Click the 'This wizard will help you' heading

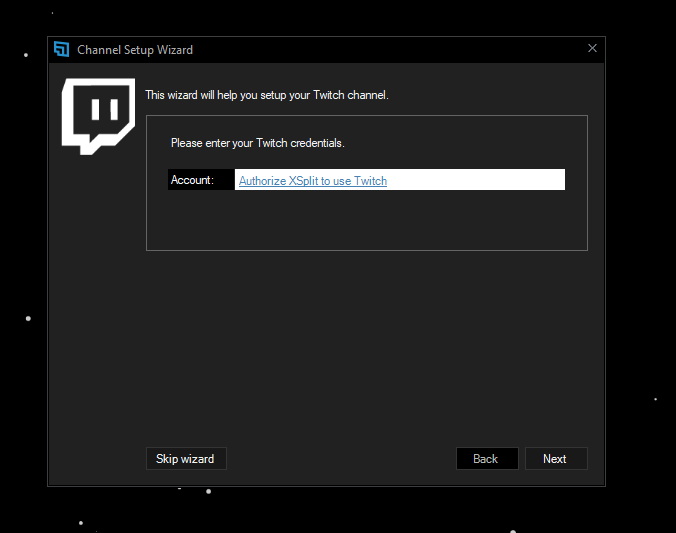(x=266, y=95)
